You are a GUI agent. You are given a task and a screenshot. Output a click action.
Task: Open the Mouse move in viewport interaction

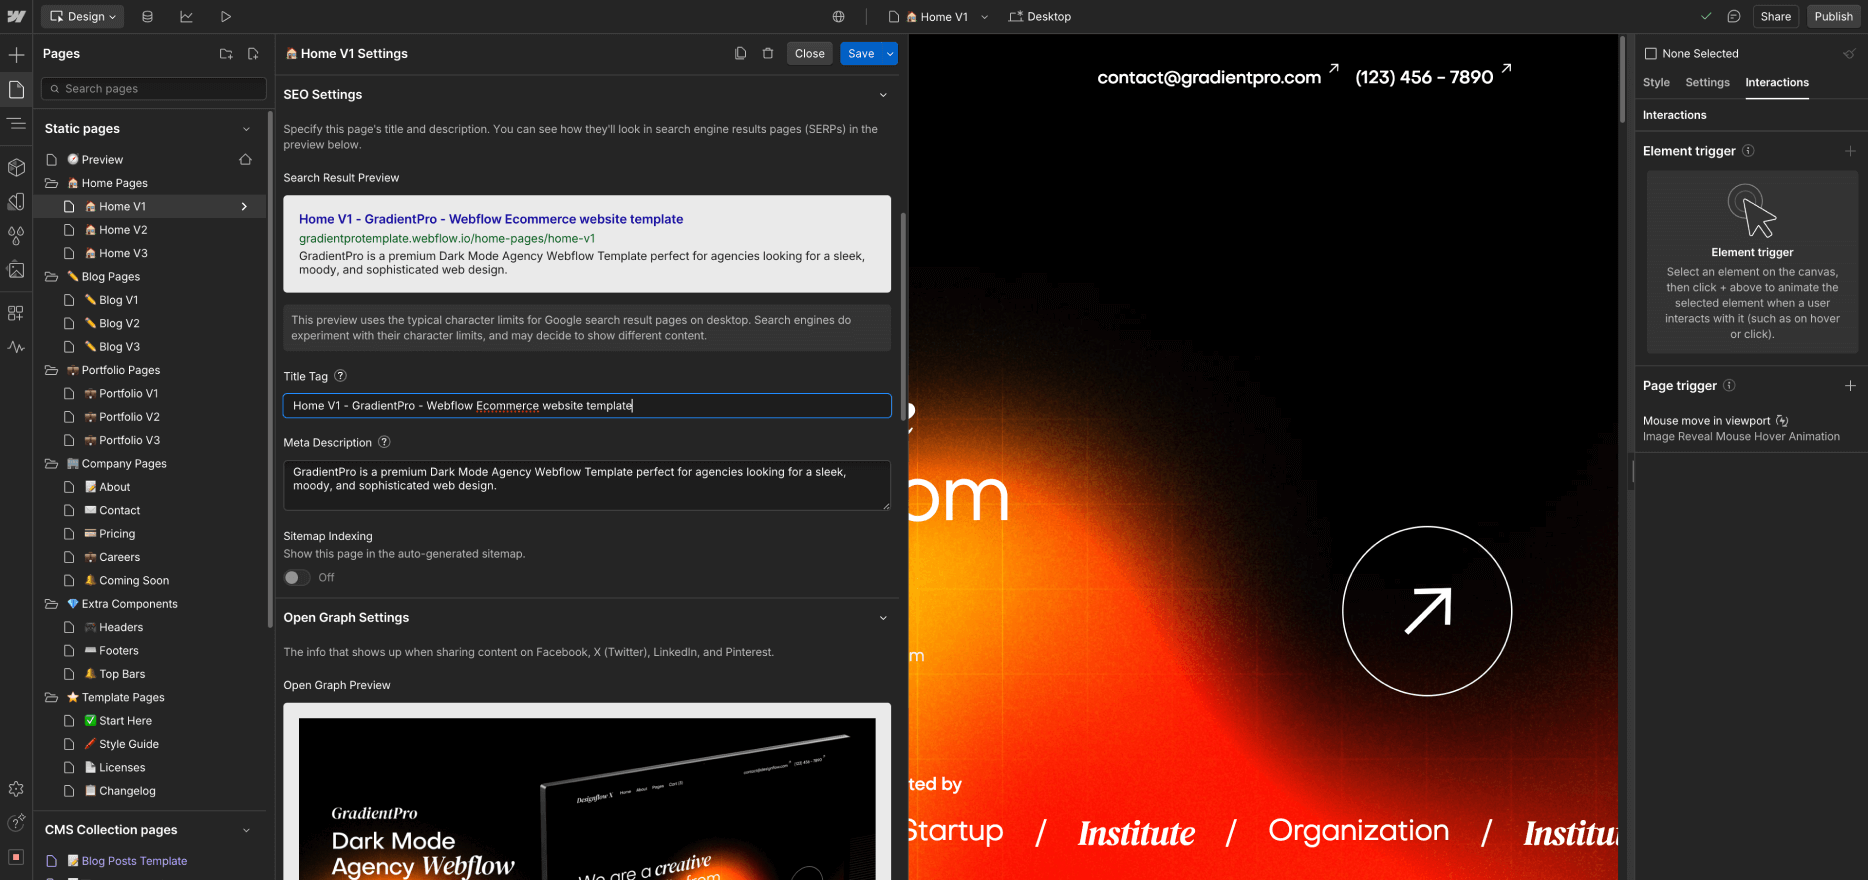(x=1741, y=428)
